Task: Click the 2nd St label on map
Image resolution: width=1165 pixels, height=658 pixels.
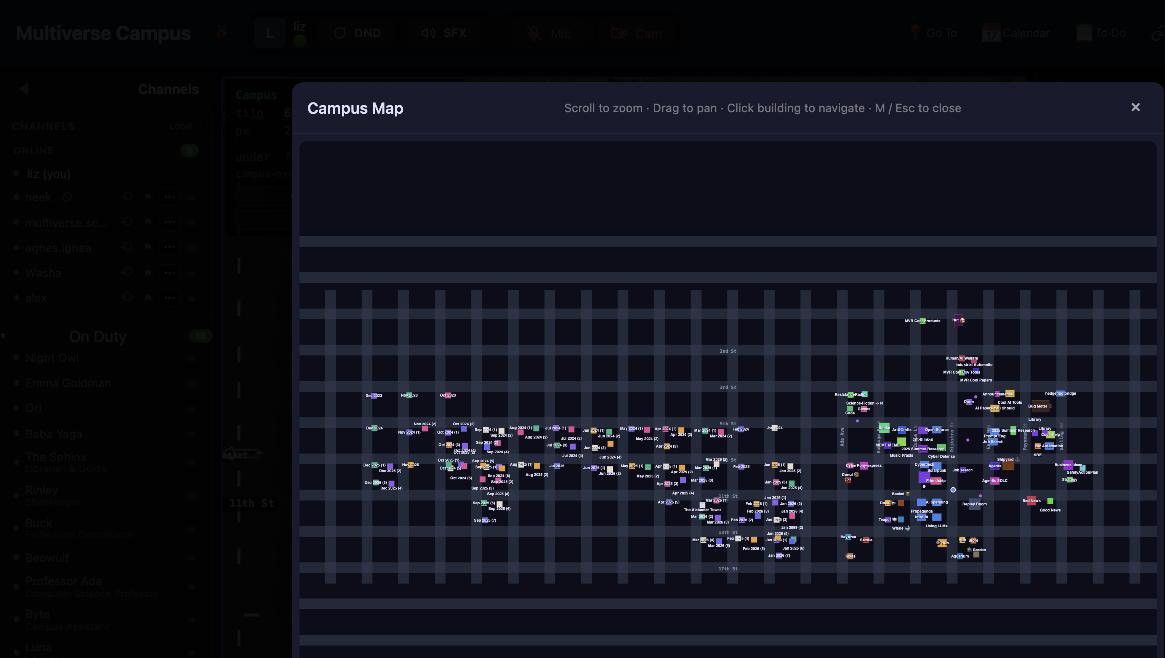Action: (728, 351)
